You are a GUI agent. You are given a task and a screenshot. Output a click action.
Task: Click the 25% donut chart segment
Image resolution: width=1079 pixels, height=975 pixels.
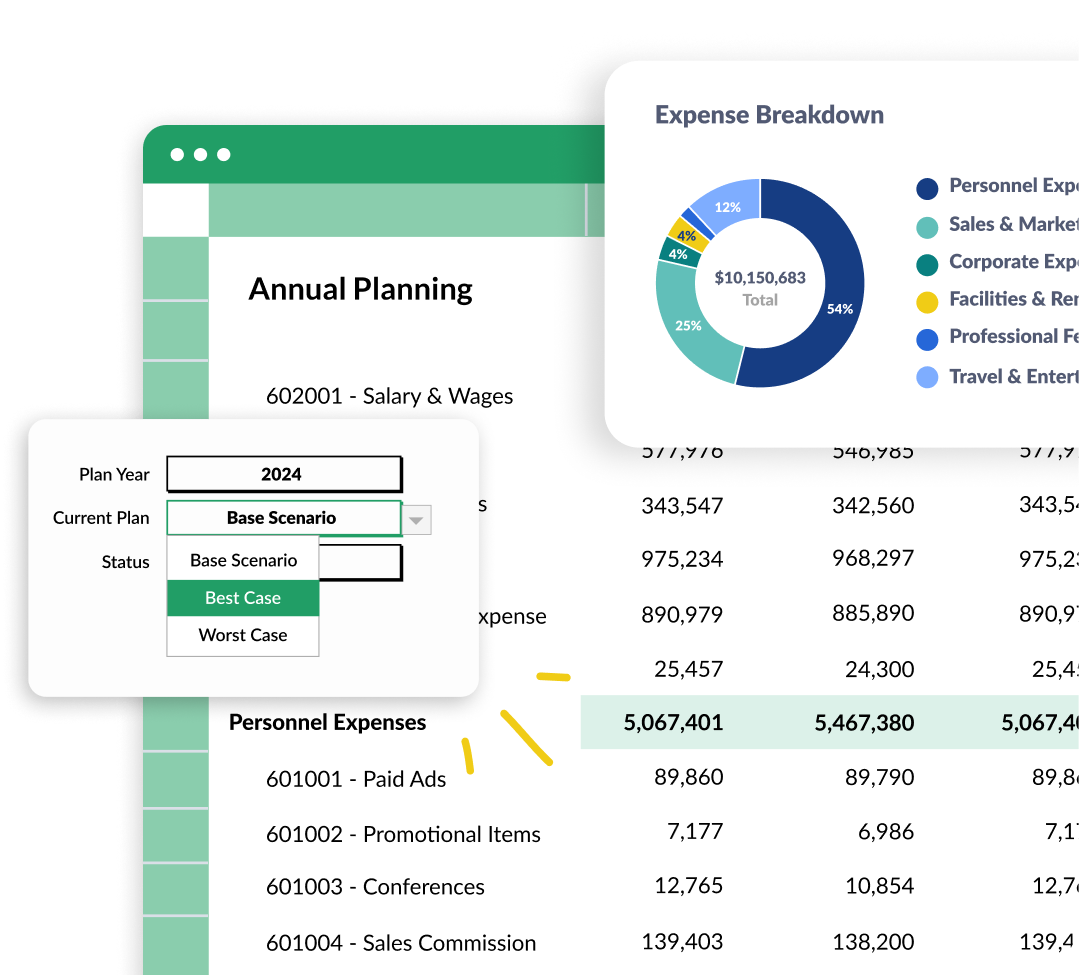688,325
